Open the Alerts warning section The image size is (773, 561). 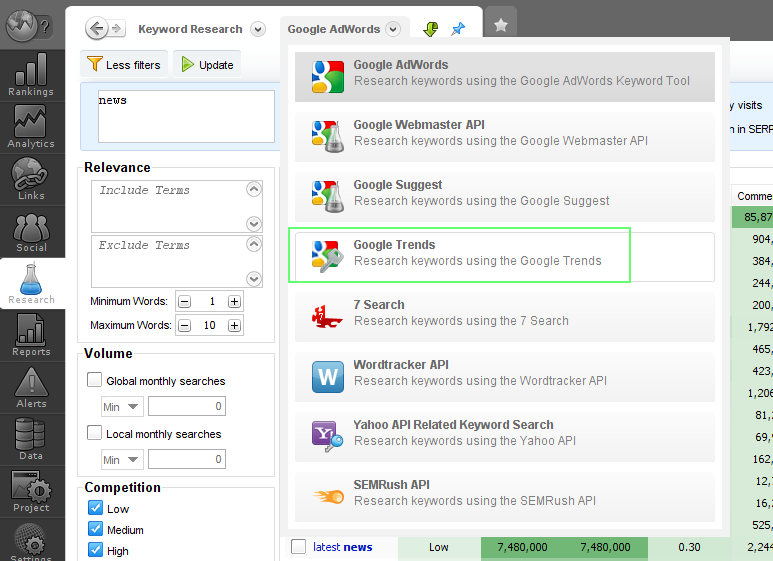(x=31, y=388)
